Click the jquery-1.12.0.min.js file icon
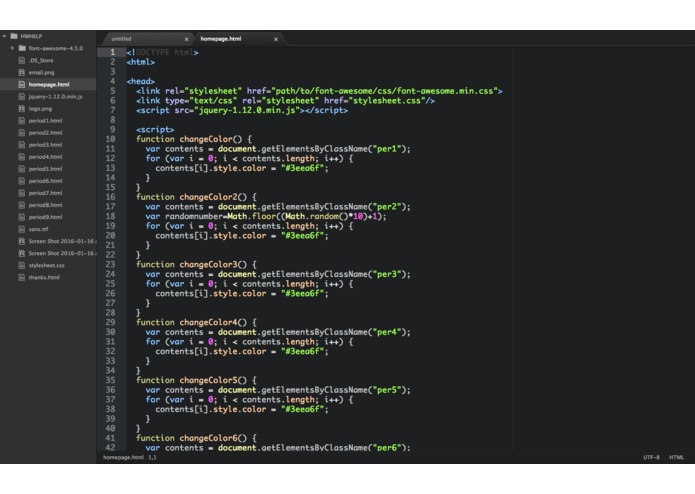 [x=22, y=97]
